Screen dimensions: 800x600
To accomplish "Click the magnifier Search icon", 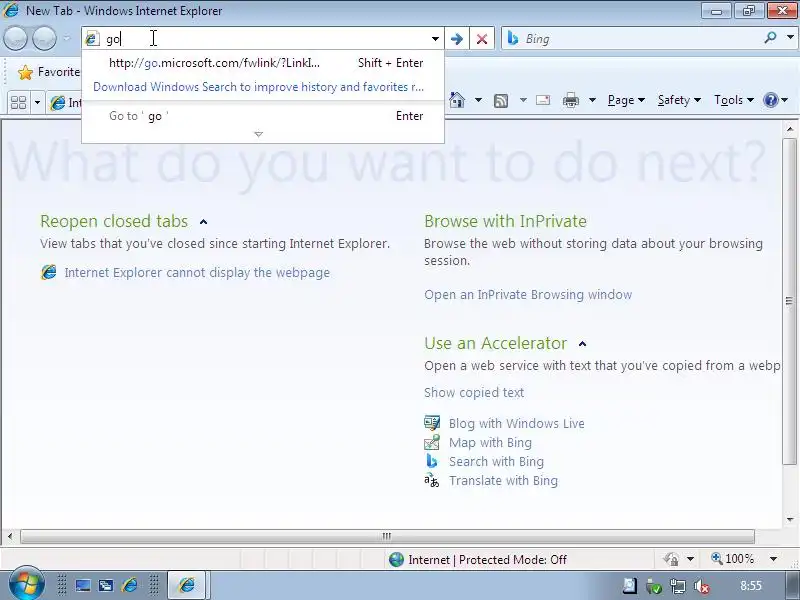I will [770, 38].
